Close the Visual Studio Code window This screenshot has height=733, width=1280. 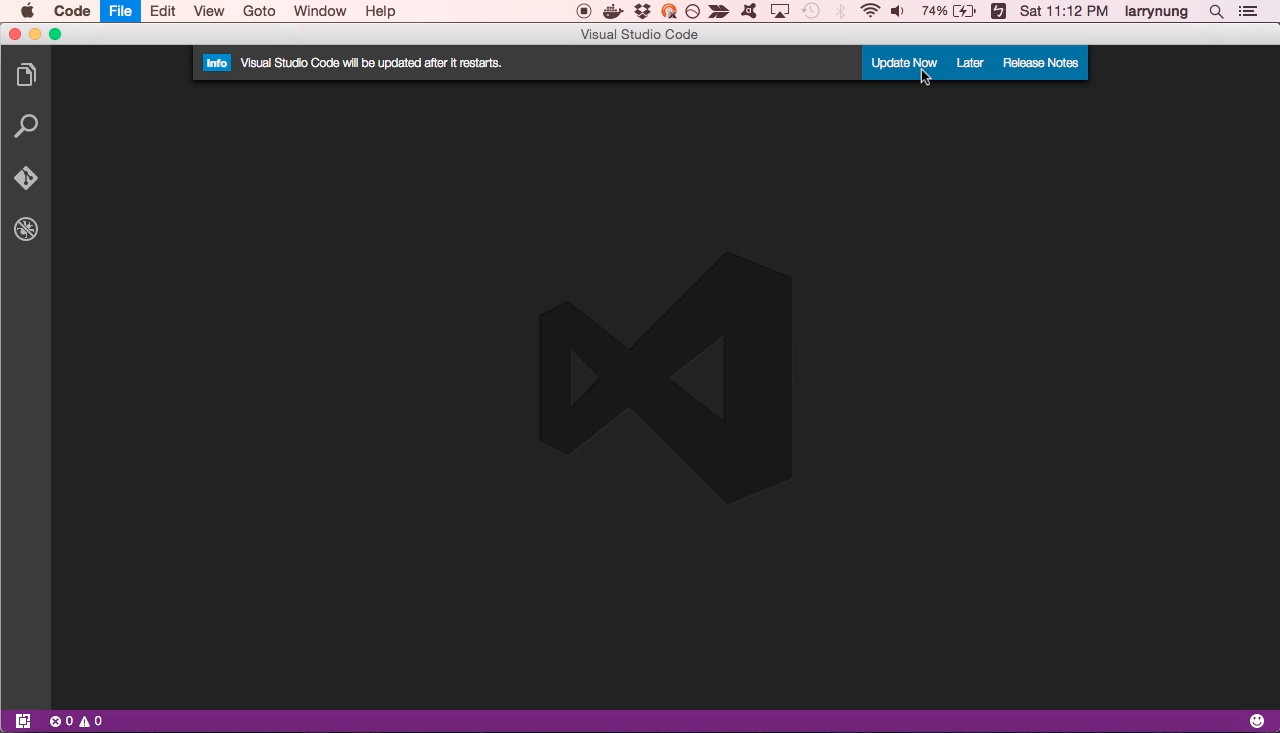tap(15, 34)
